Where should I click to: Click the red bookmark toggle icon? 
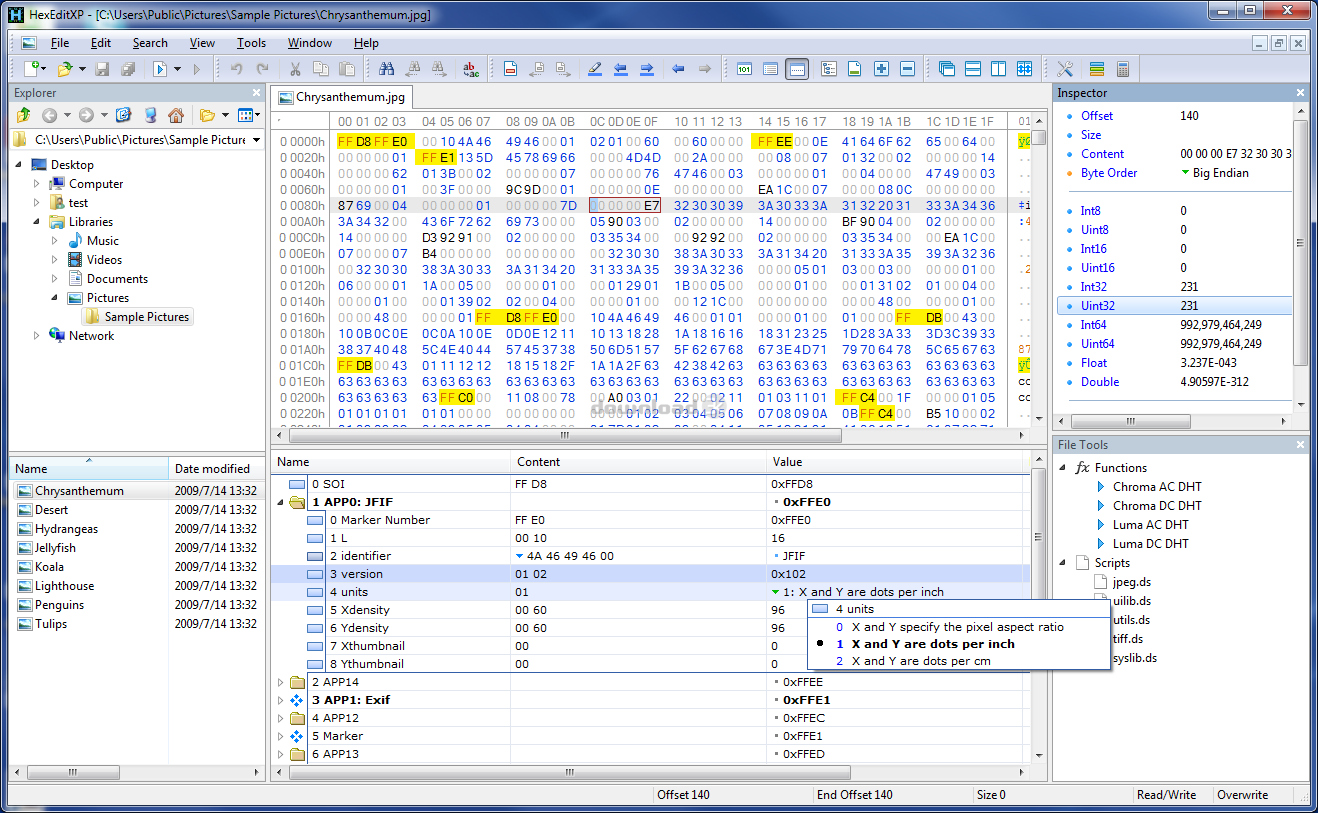(x=510, y=69)
